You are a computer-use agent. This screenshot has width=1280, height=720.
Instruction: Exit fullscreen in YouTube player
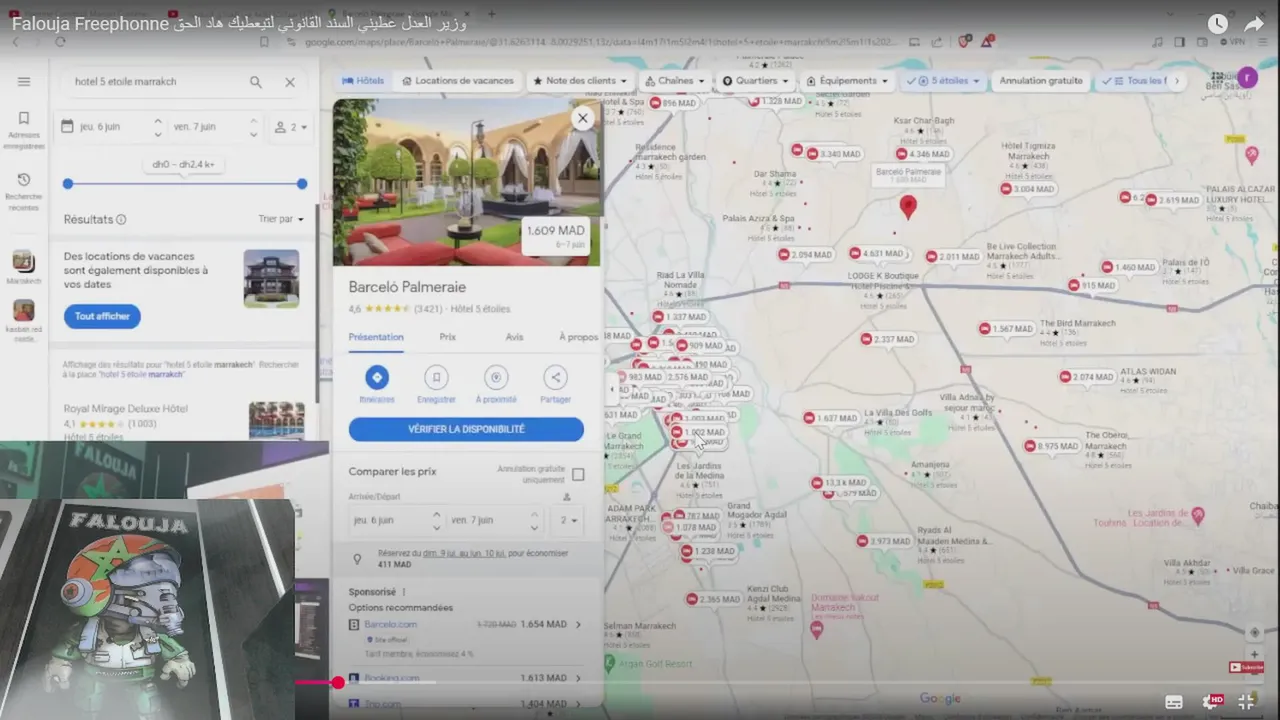tap(1246, 702)
